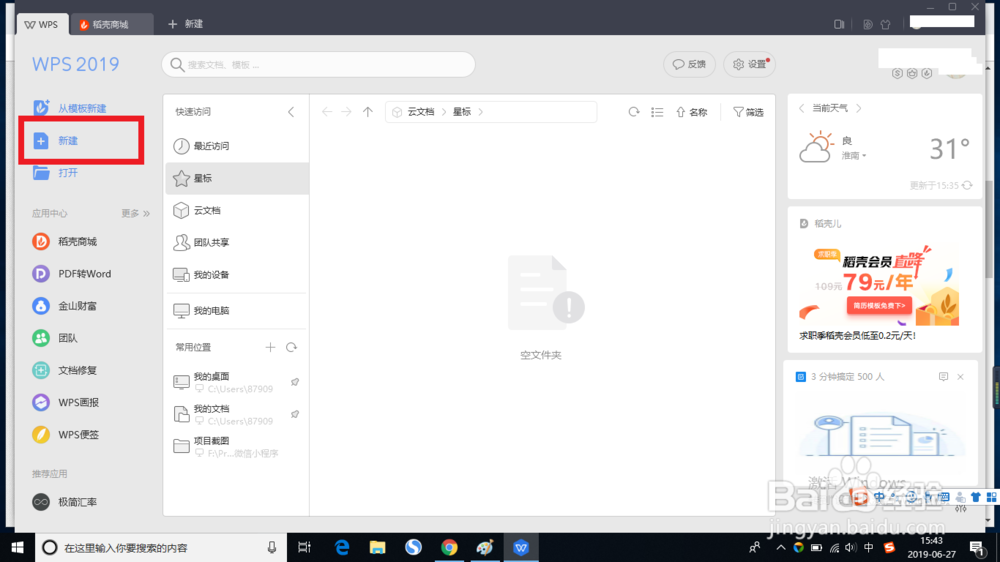Open taskbar notification center

click(976, 547)
